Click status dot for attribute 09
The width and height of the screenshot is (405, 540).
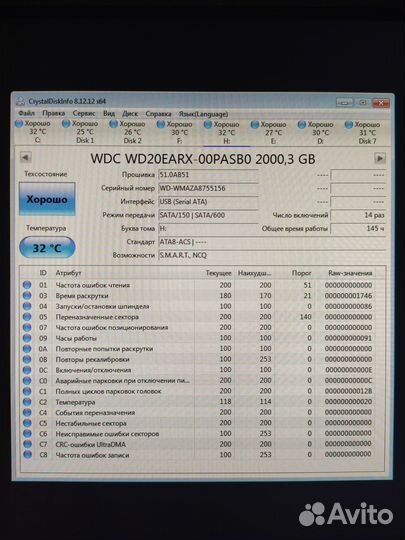(27, 338)
